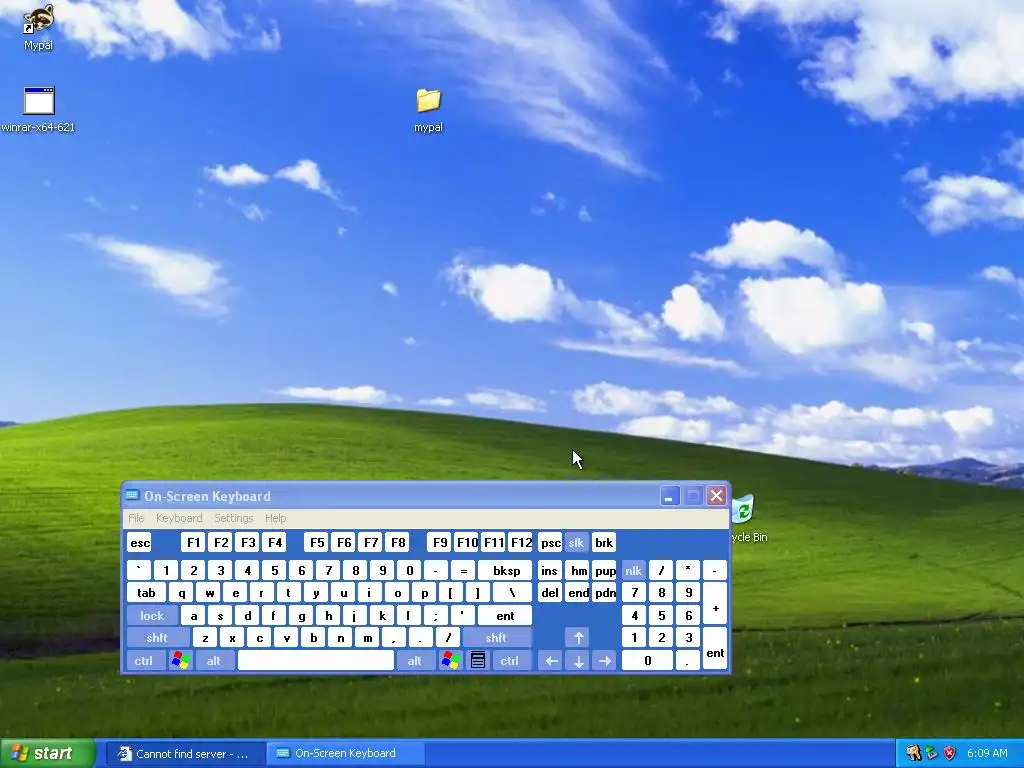1024x768 pixels.
Task: Toggle the right alt key
Action: point(415,660)
